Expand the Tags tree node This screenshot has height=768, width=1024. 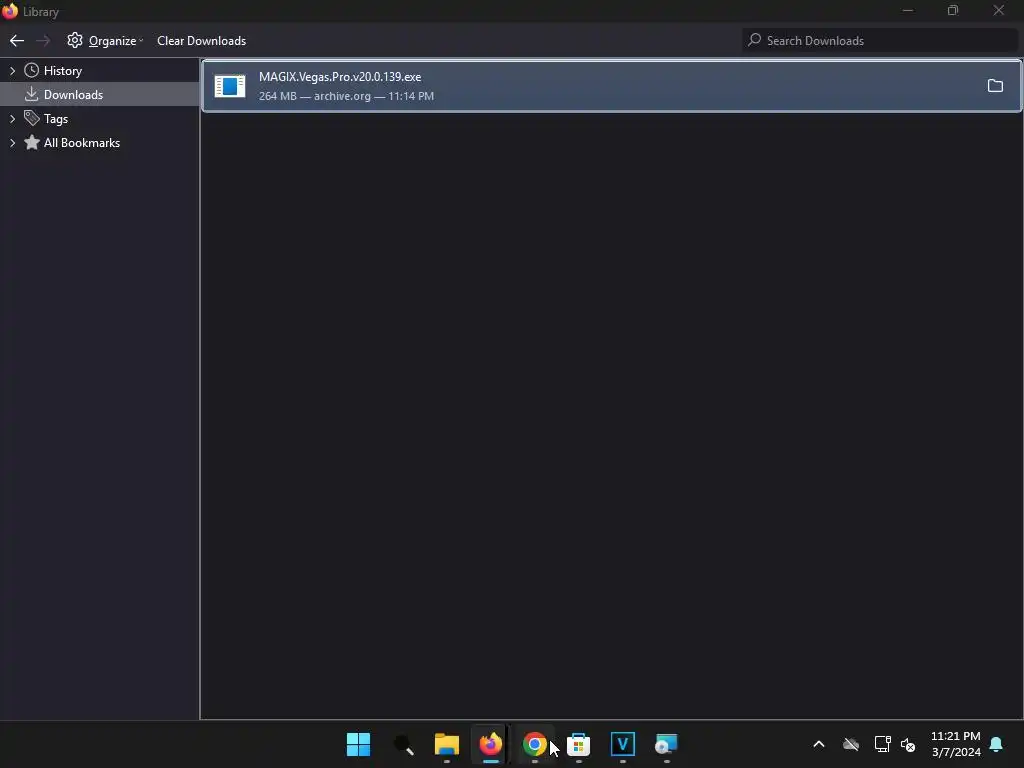[12, 119]
